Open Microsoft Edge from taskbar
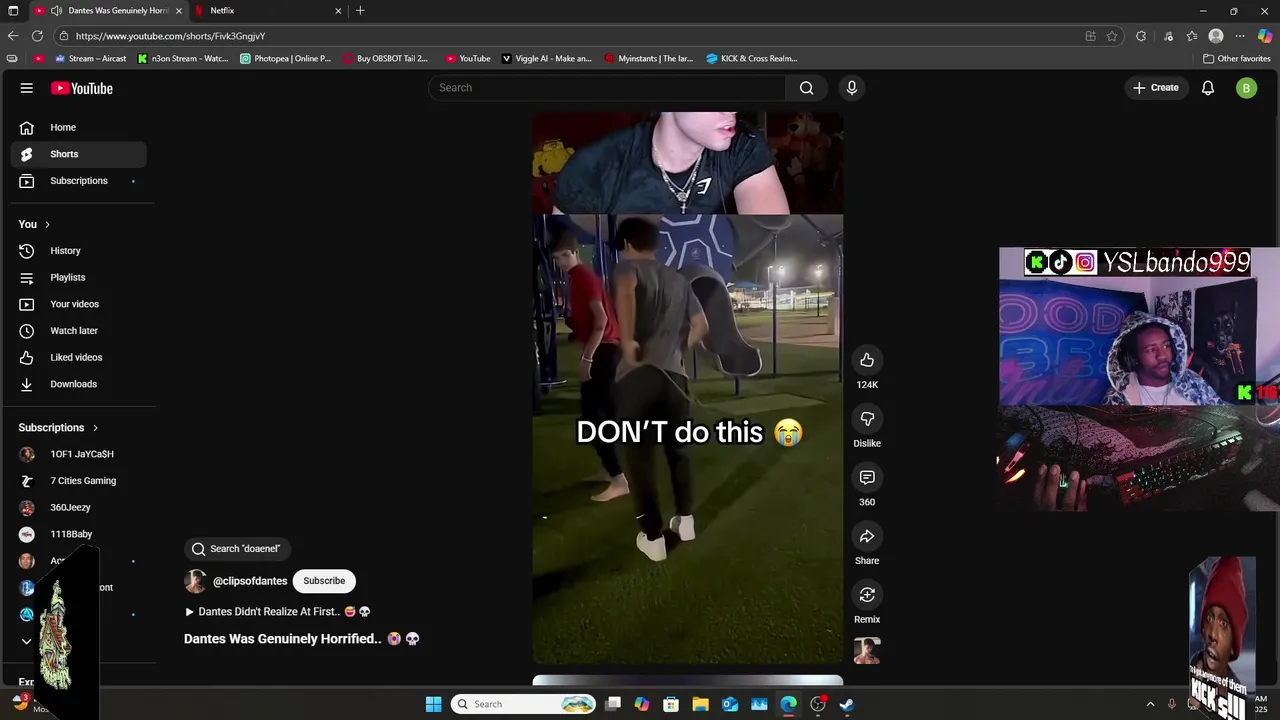 point(789,704)
